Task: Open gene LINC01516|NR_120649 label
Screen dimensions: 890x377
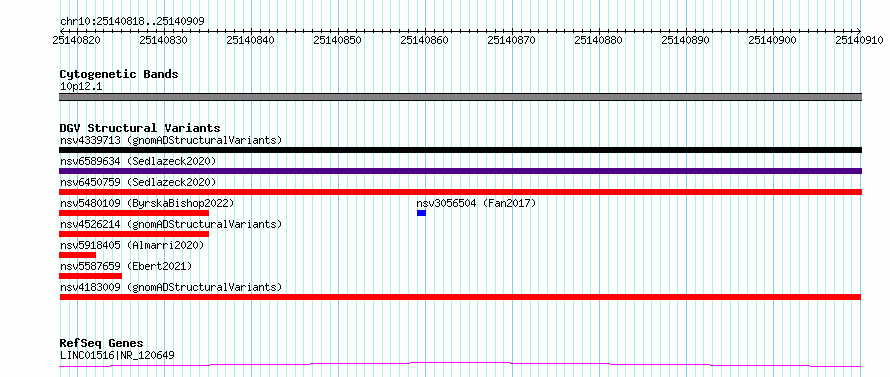Action: [x=117, y=356]
